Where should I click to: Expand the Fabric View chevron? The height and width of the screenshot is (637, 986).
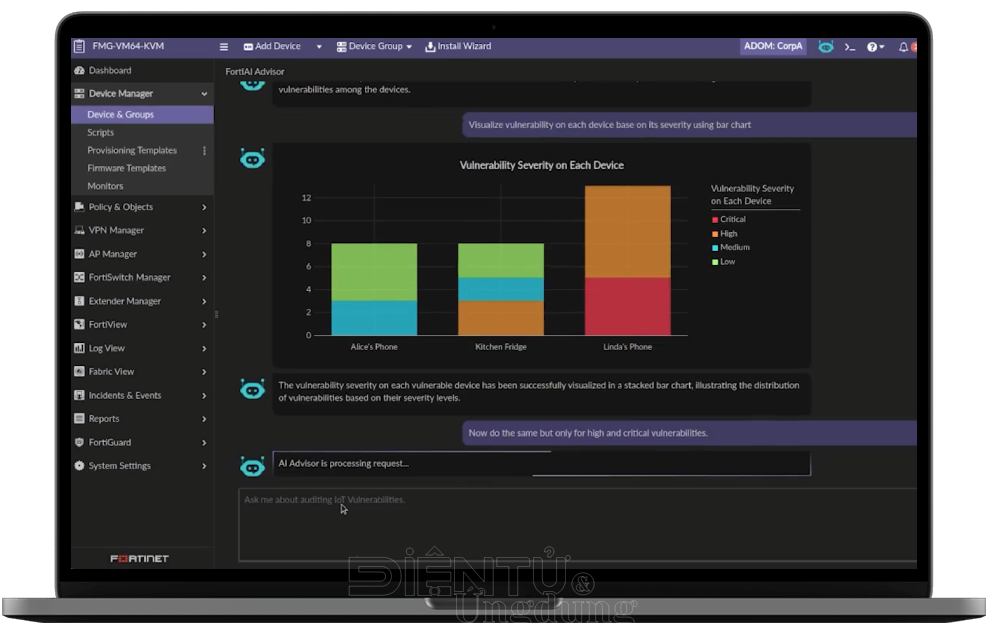204,372
